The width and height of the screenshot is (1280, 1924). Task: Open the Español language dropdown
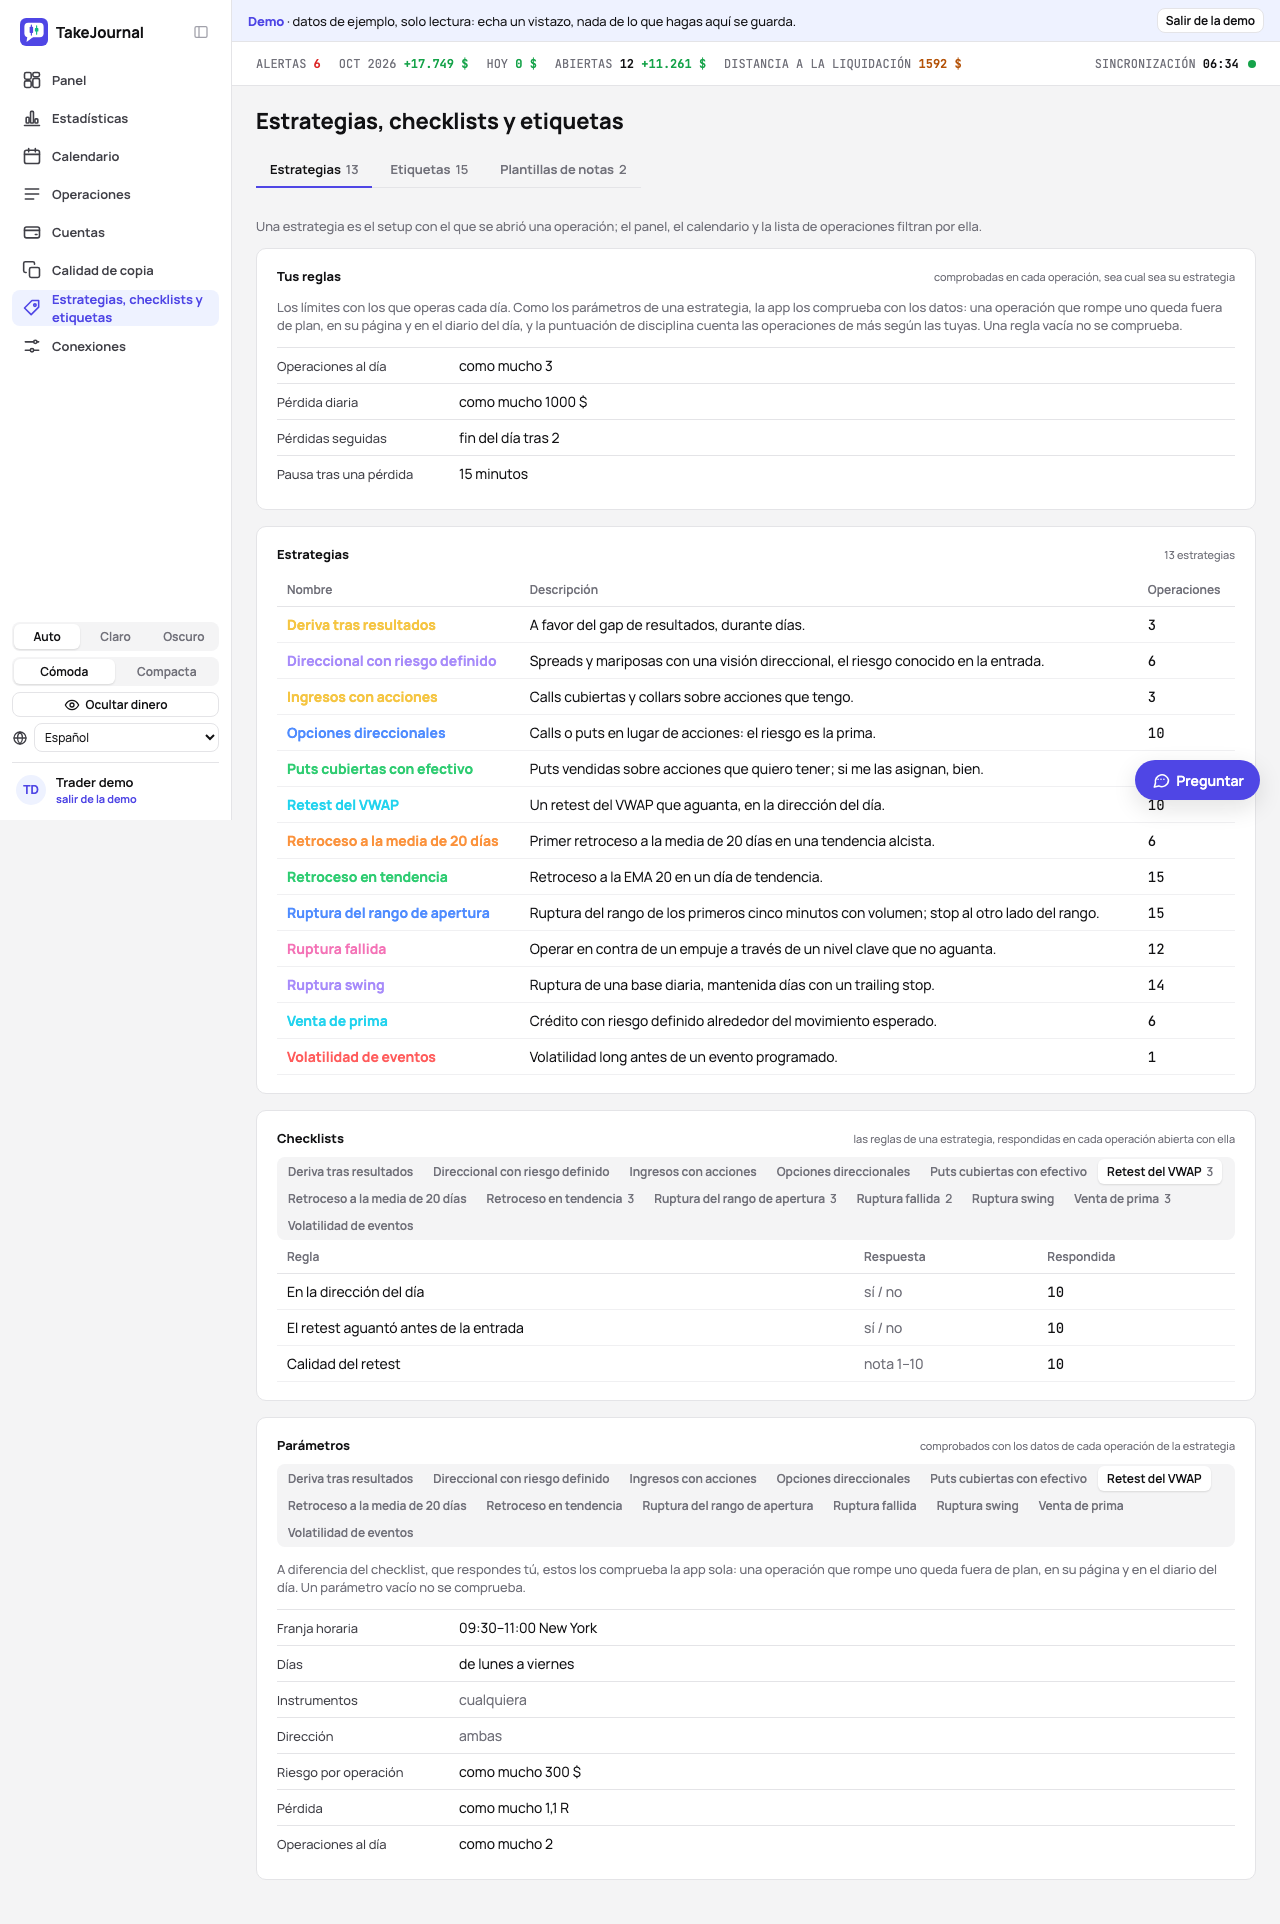click(126, 738)
